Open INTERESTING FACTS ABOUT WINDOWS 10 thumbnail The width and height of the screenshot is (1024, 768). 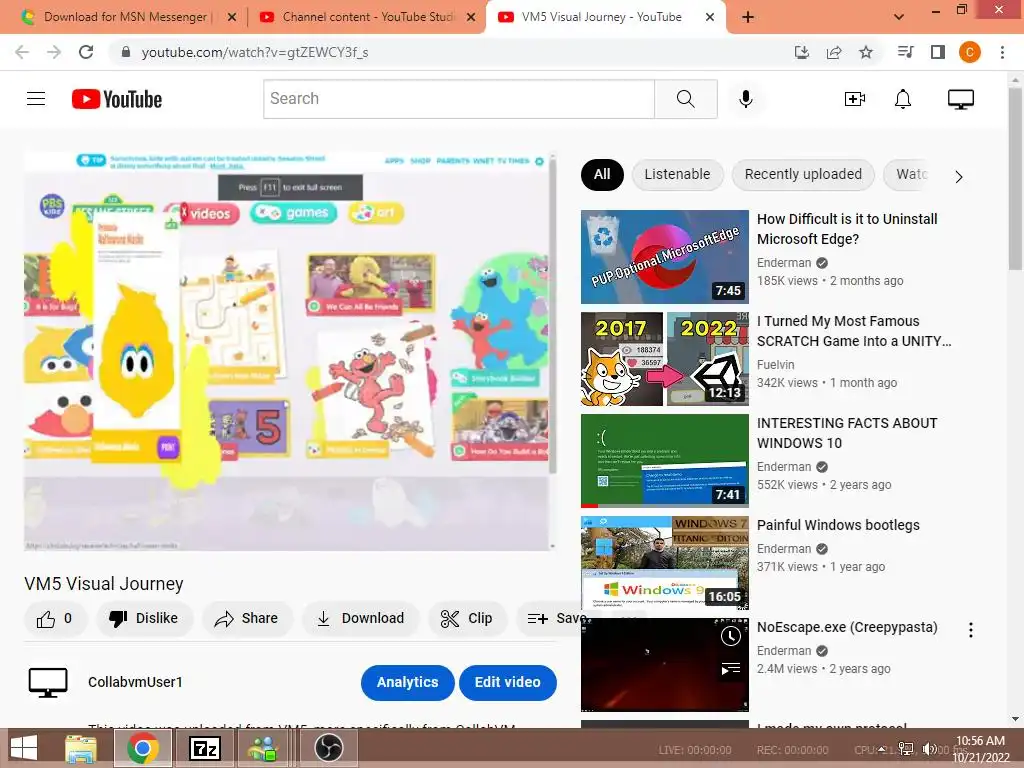click(x=665, y=461)
